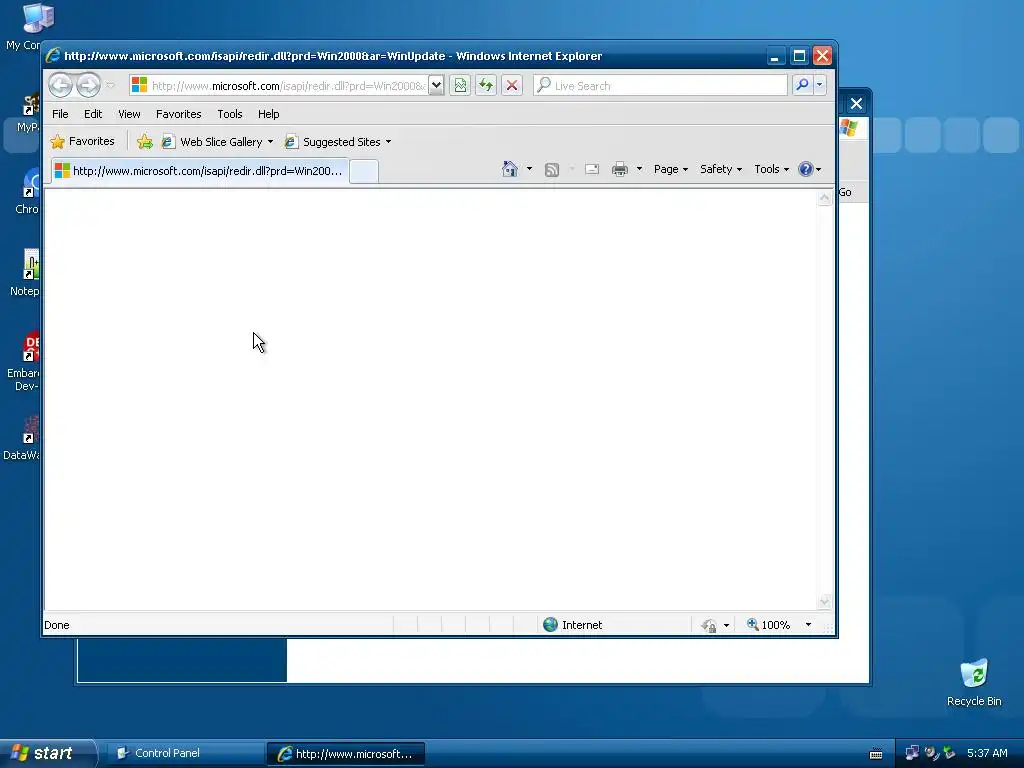The width and height of the screenshot is (1024, 768).
Task: Expand Web Slice Gallery dropdown arrow
Action: [270, 142]
